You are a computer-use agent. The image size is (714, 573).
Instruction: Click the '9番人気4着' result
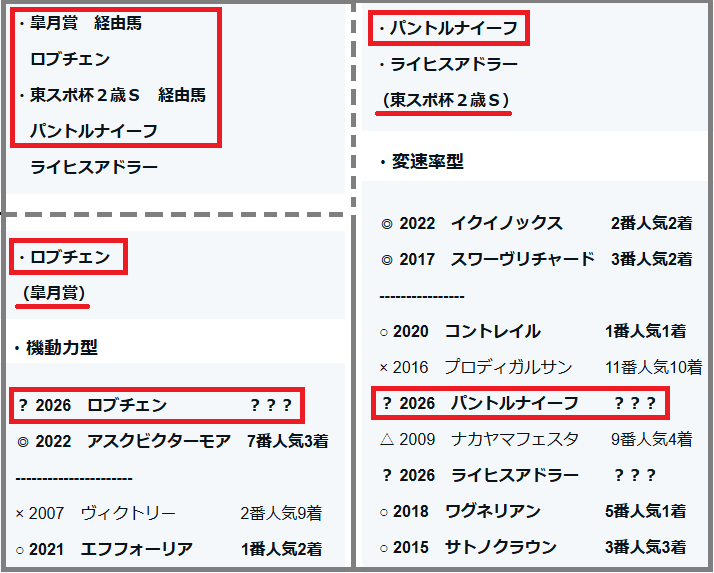pos(652,439)
